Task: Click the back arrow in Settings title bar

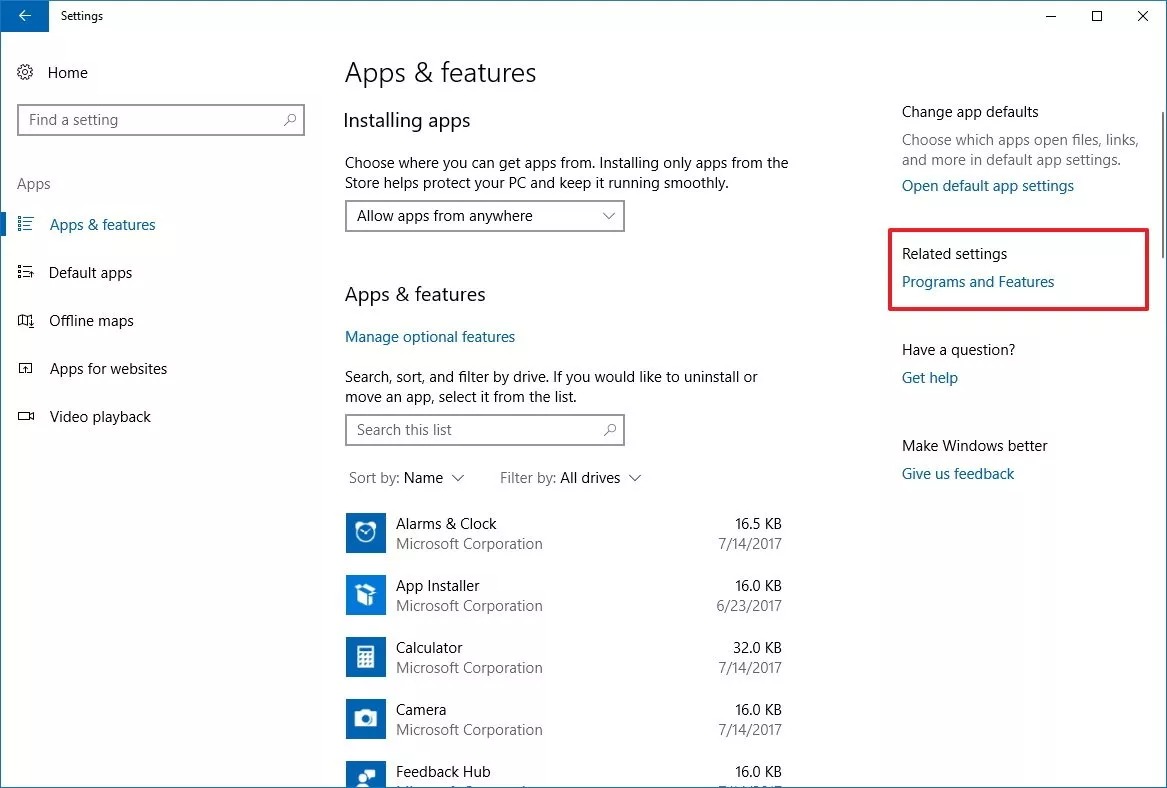Action: pyautogui.click(x=25, y=16)
